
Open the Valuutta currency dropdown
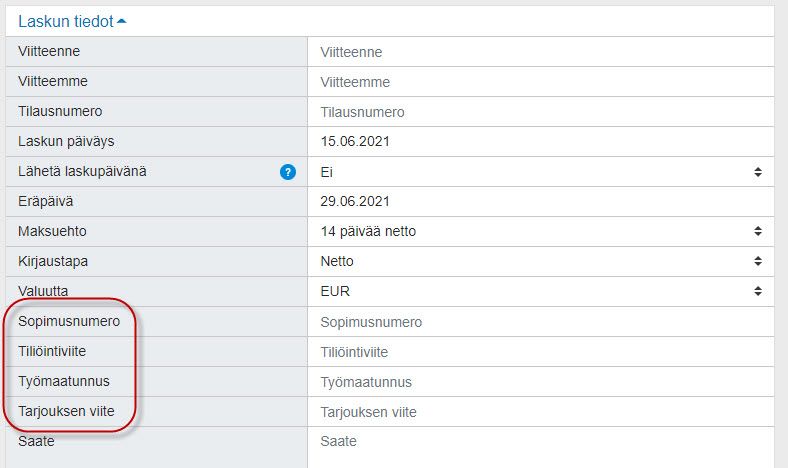coord(540,292)
